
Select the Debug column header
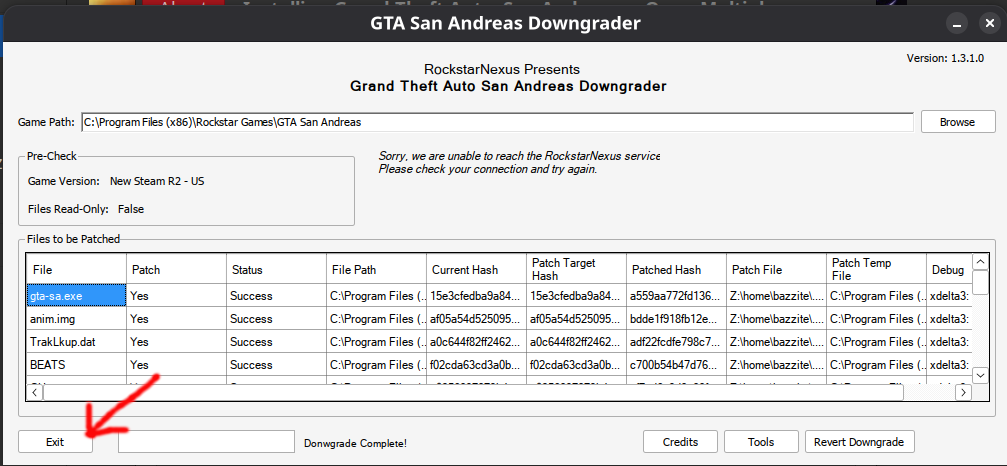[949, 270]
